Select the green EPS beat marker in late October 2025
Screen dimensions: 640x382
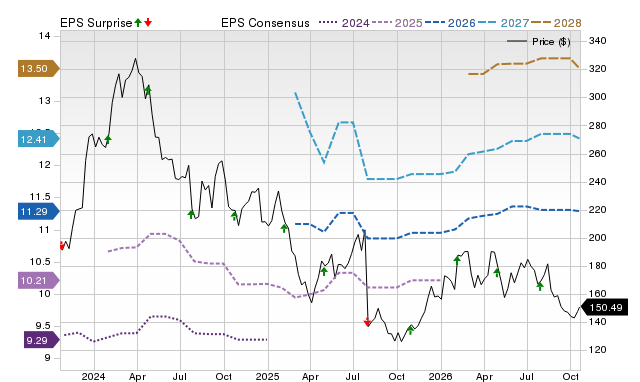[411, 330]
